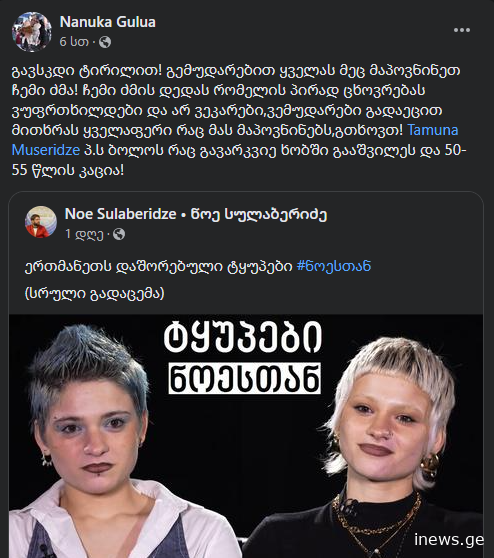This screenshot has height=558, width=494.
Task: Click Noe Sulaberidze's profile avatar
Action: [x=41, y=222]
